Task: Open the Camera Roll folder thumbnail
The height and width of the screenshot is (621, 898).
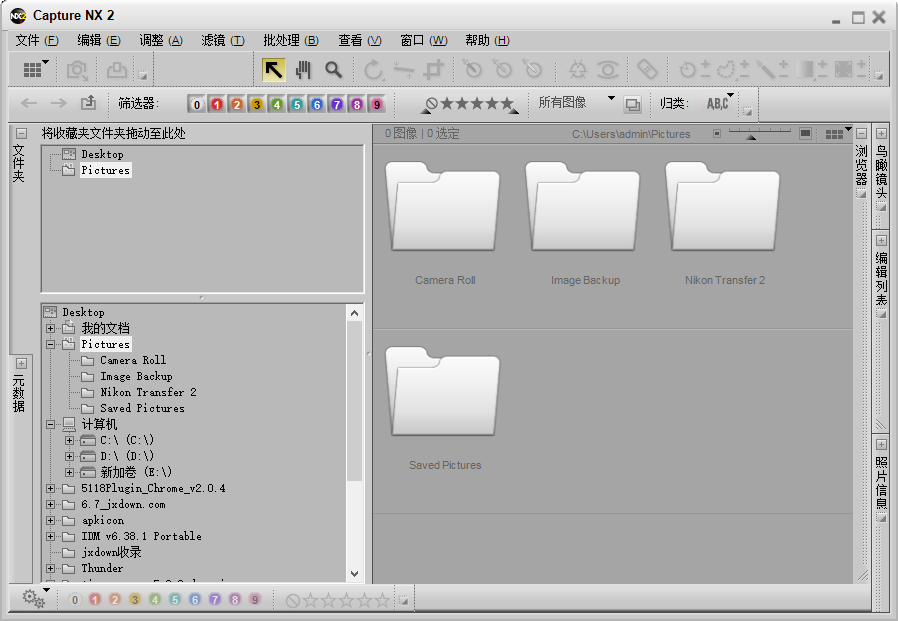Action: (x=444, y=207)
